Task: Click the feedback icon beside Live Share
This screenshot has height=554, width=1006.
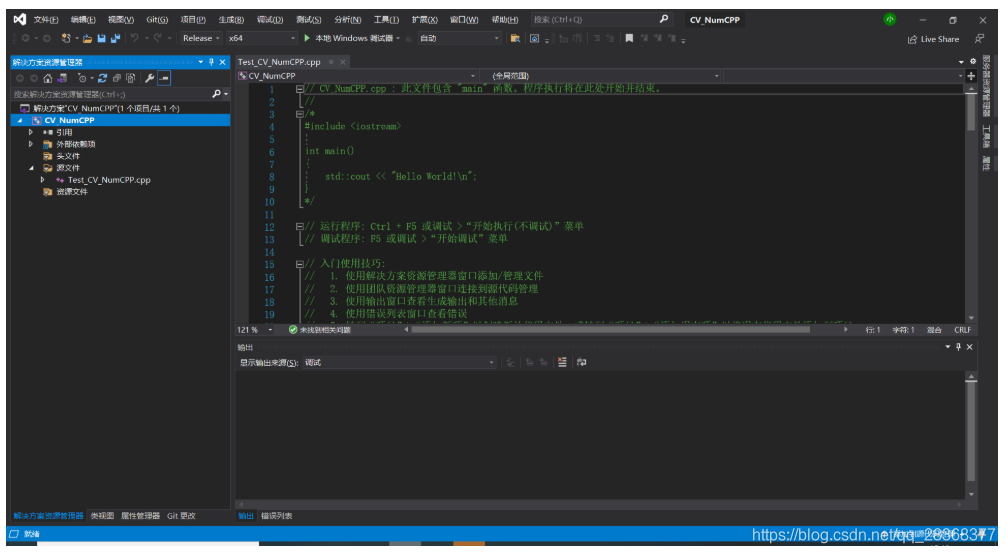Action: pyautogui.click(x=980, y=39)
